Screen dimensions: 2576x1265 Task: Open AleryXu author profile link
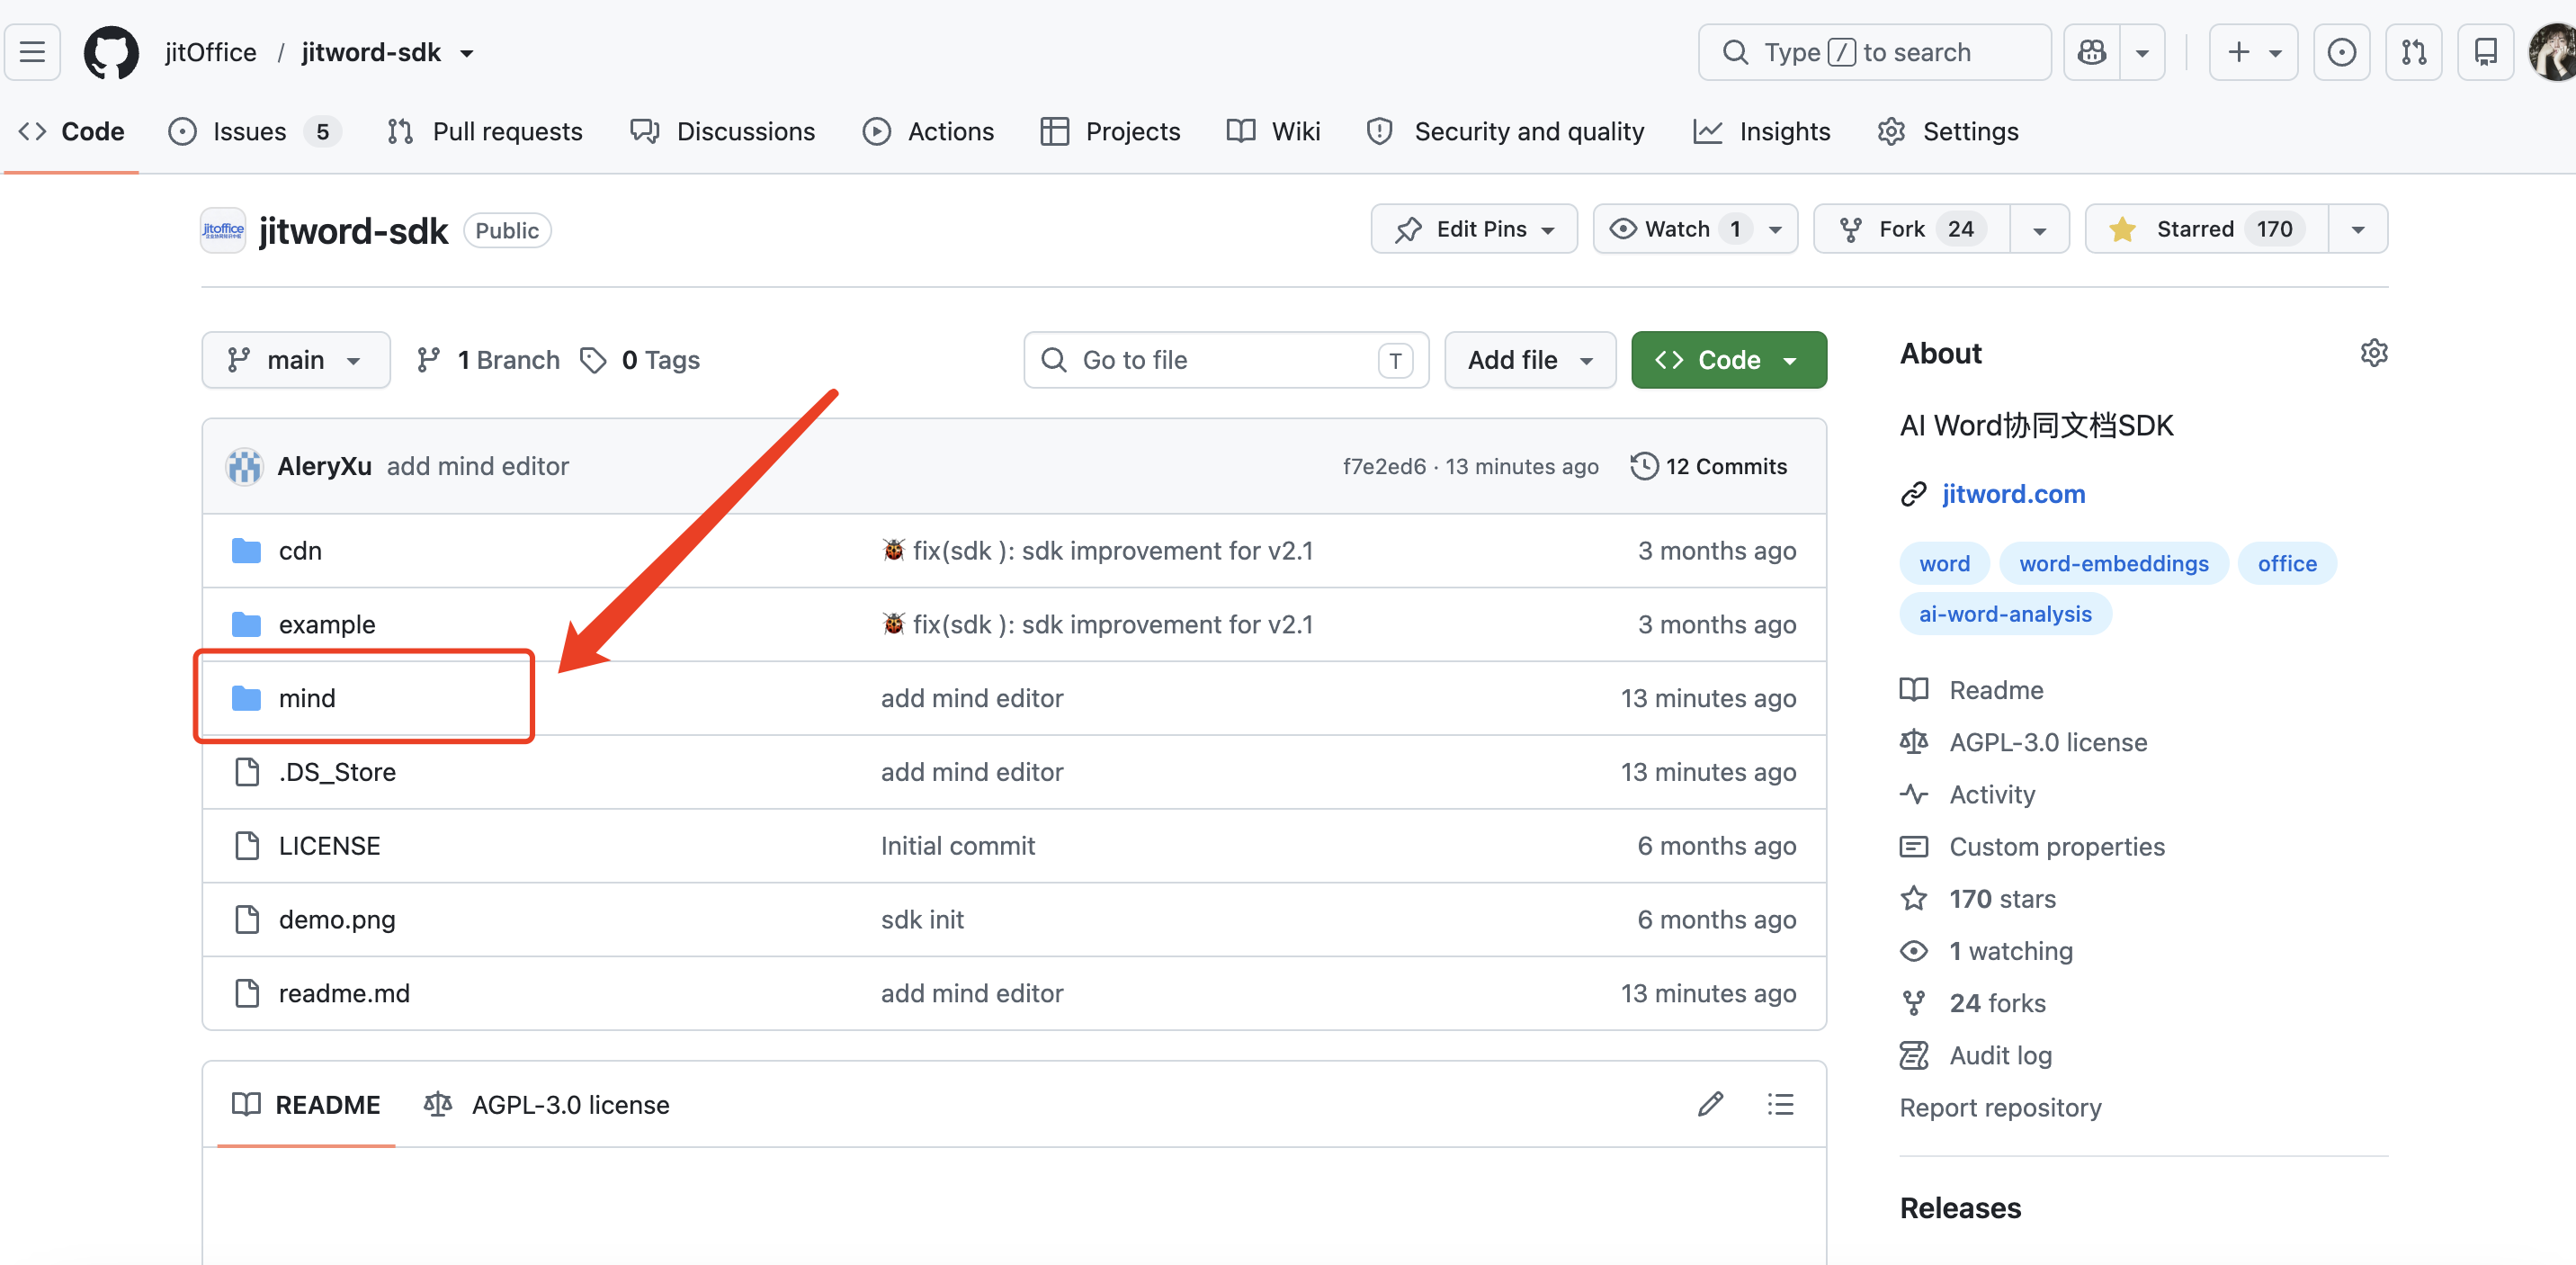pos(324,466)
